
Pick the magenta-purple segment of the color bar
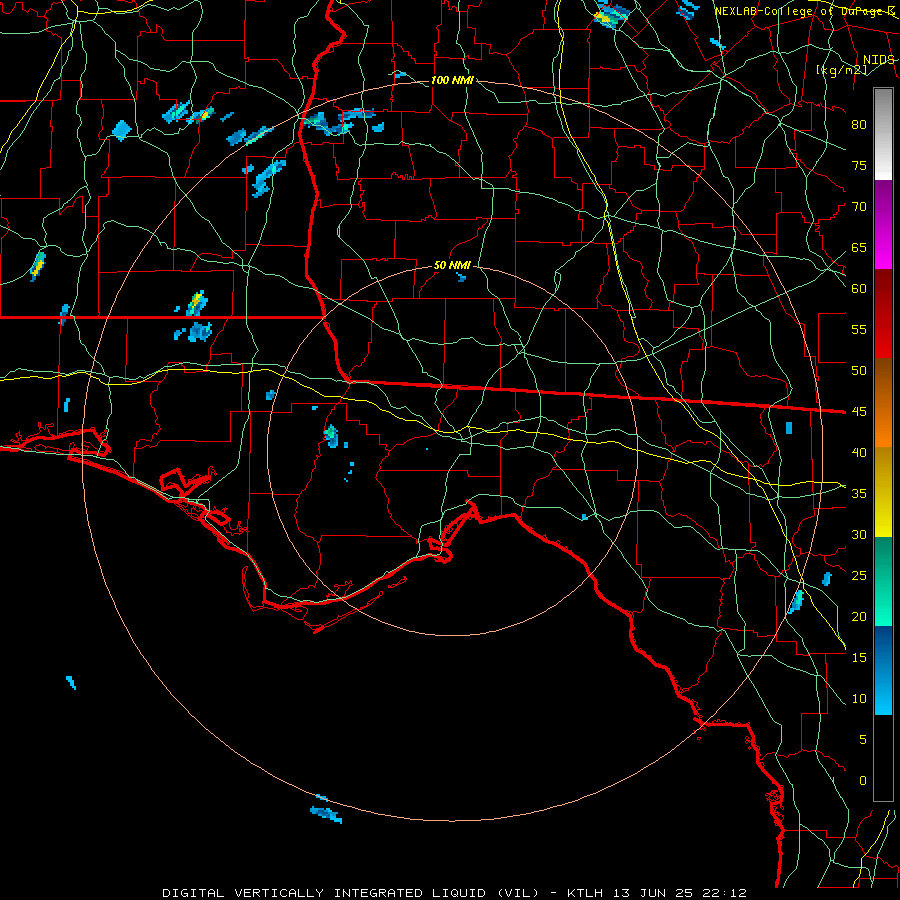pyautogui.click(x=883, y=224)
